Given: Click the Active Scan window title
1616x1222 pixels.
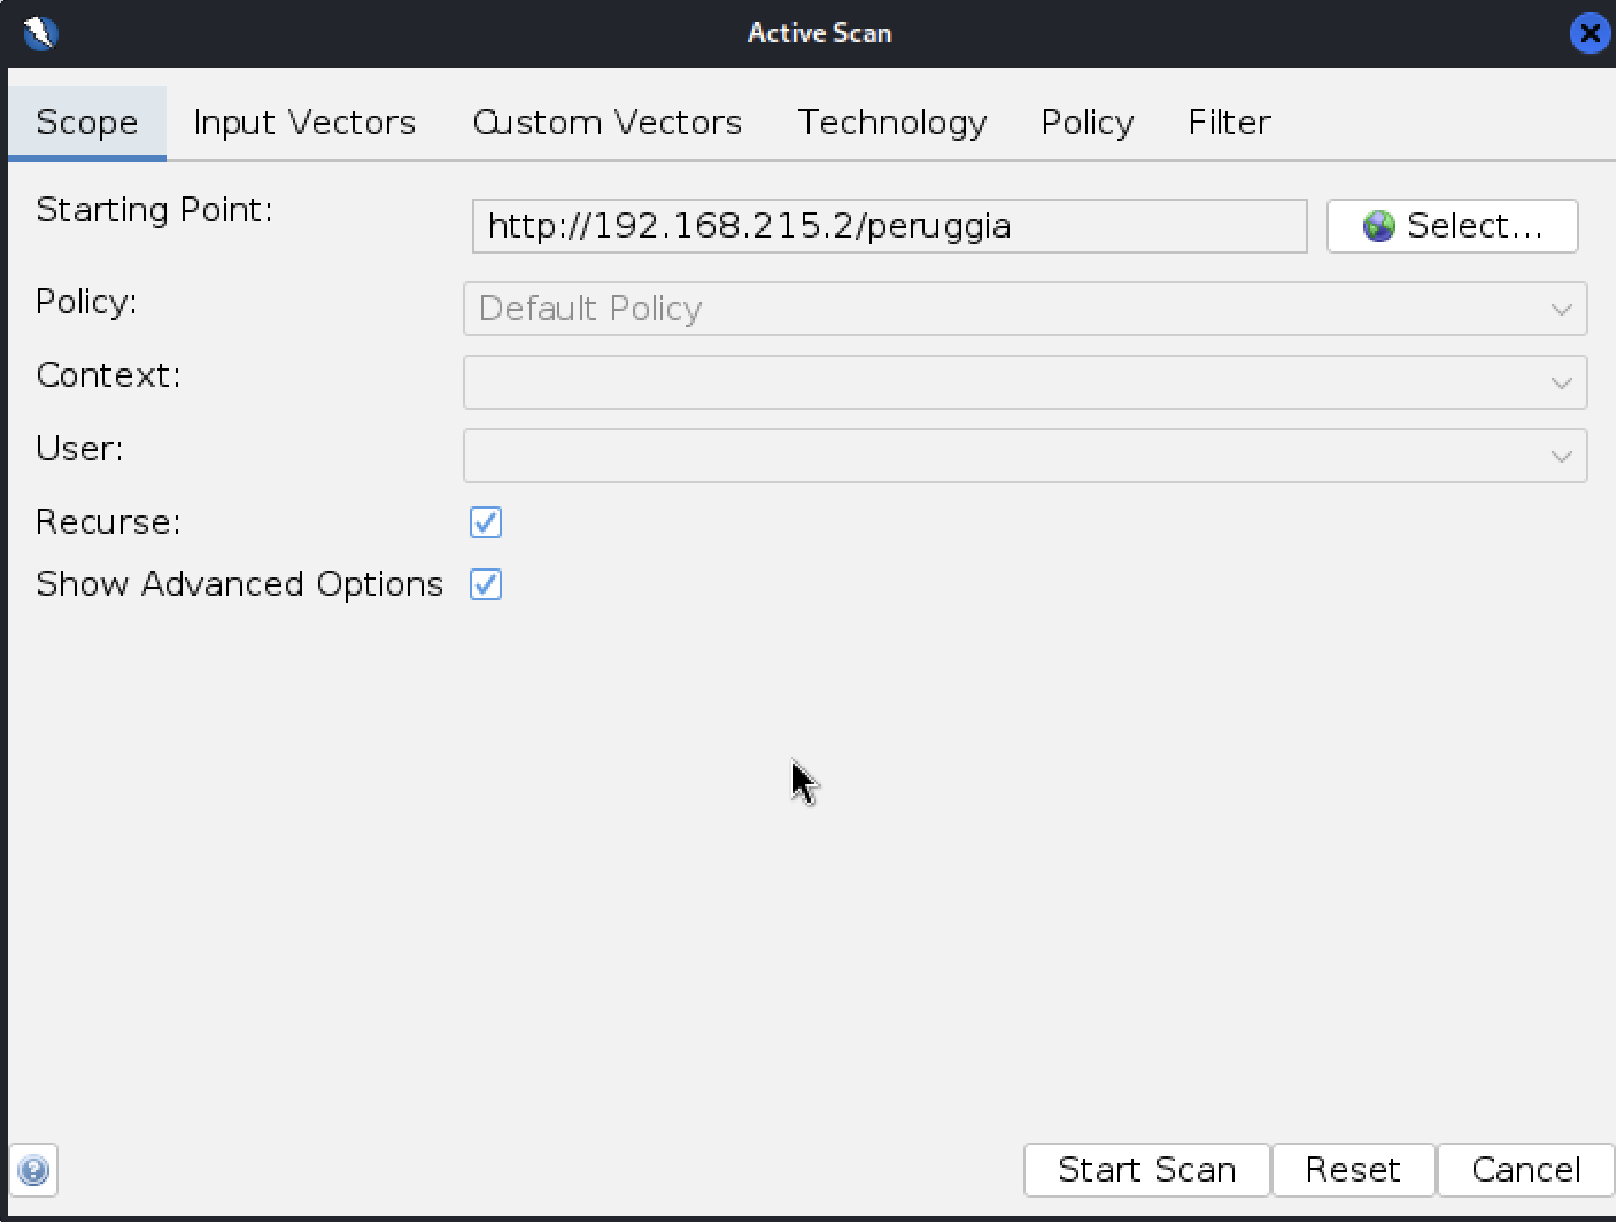Looking at the screenshot, I should 819,33.
